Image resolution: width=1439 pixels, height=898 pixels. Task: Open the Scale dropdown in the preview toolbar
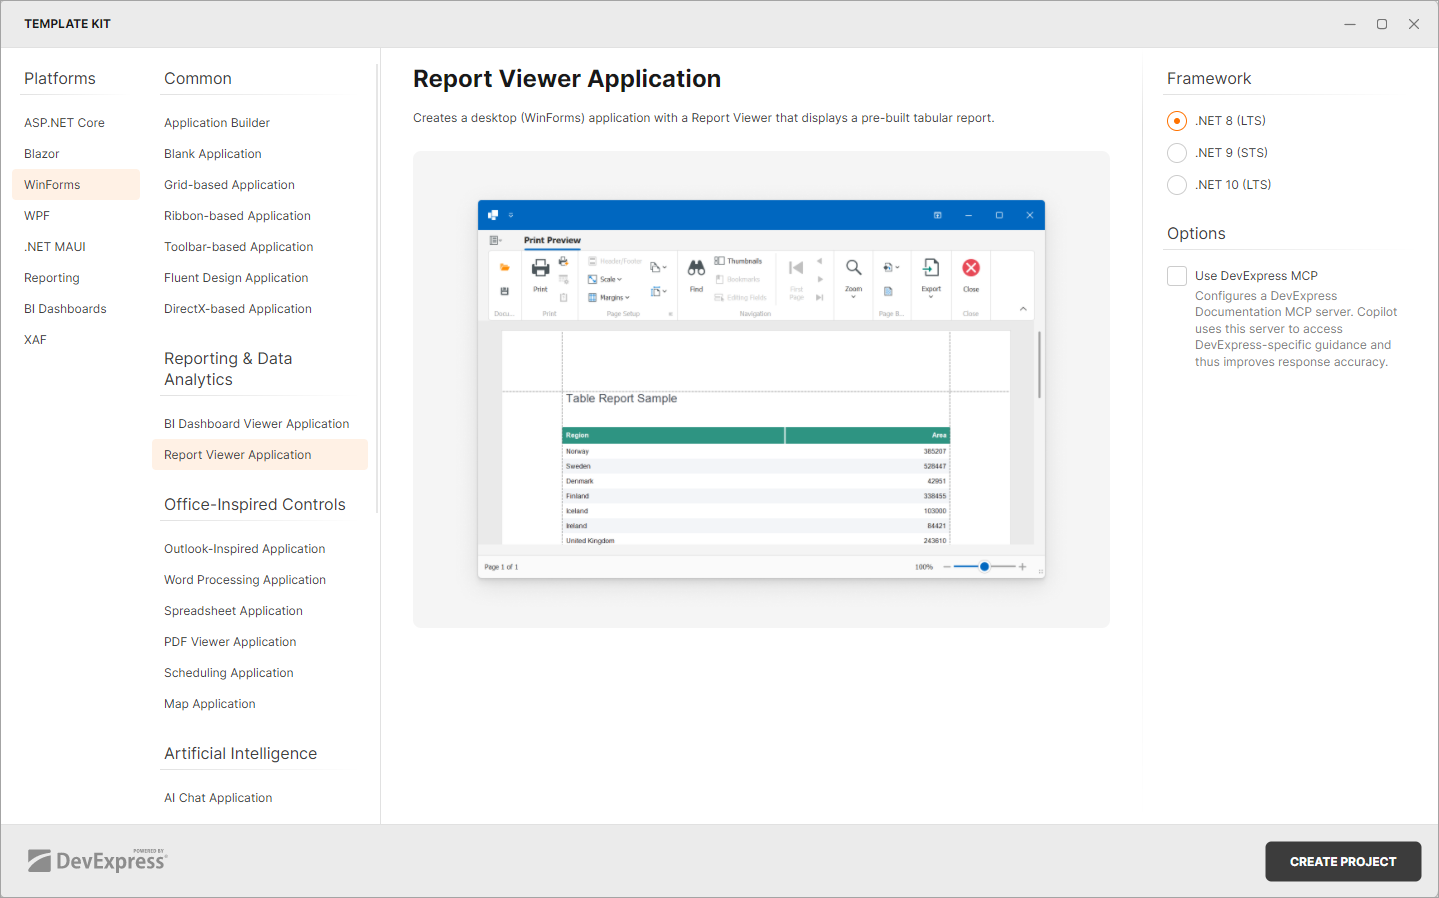tap(618, 278)
